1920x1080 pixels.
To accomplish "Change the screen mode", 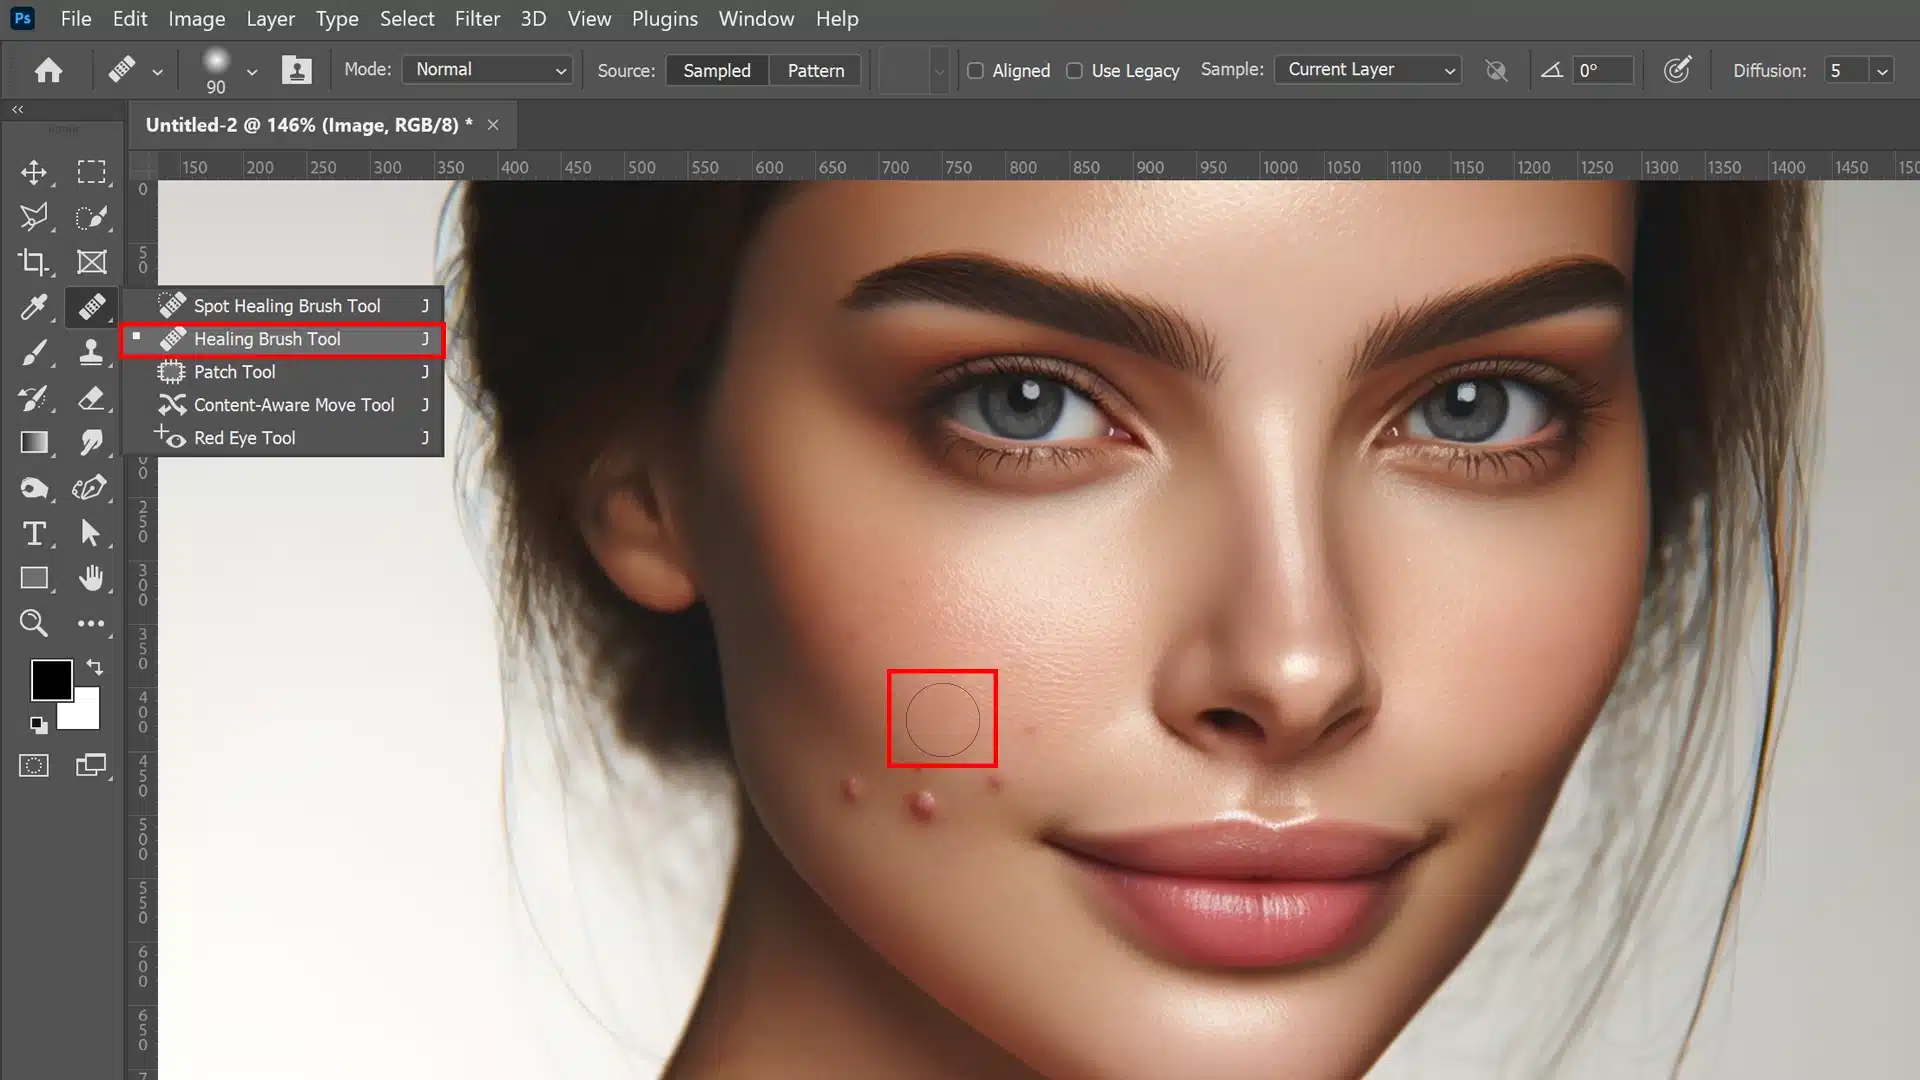I will pyautogui.click(x=91, y=766).
